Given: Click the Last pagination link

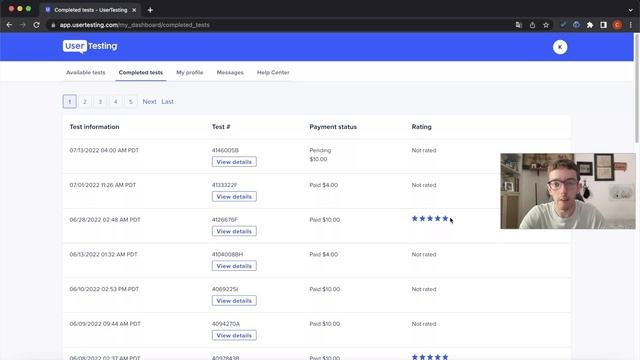Looking at the screenshot, I should coord(167,102).
